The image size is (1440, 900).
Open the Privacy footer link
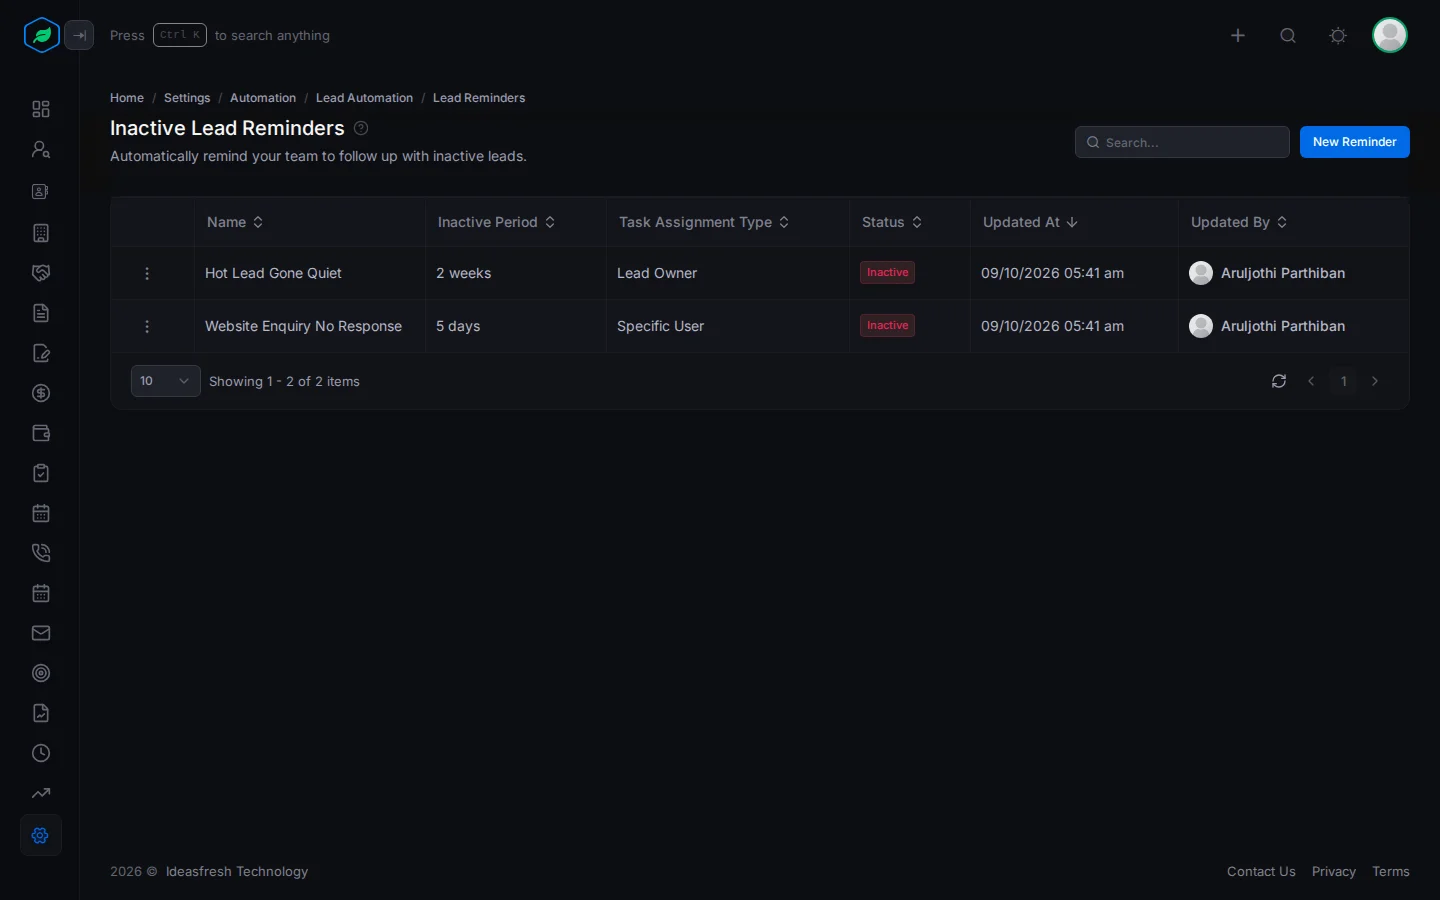[x=1334, y=872]
